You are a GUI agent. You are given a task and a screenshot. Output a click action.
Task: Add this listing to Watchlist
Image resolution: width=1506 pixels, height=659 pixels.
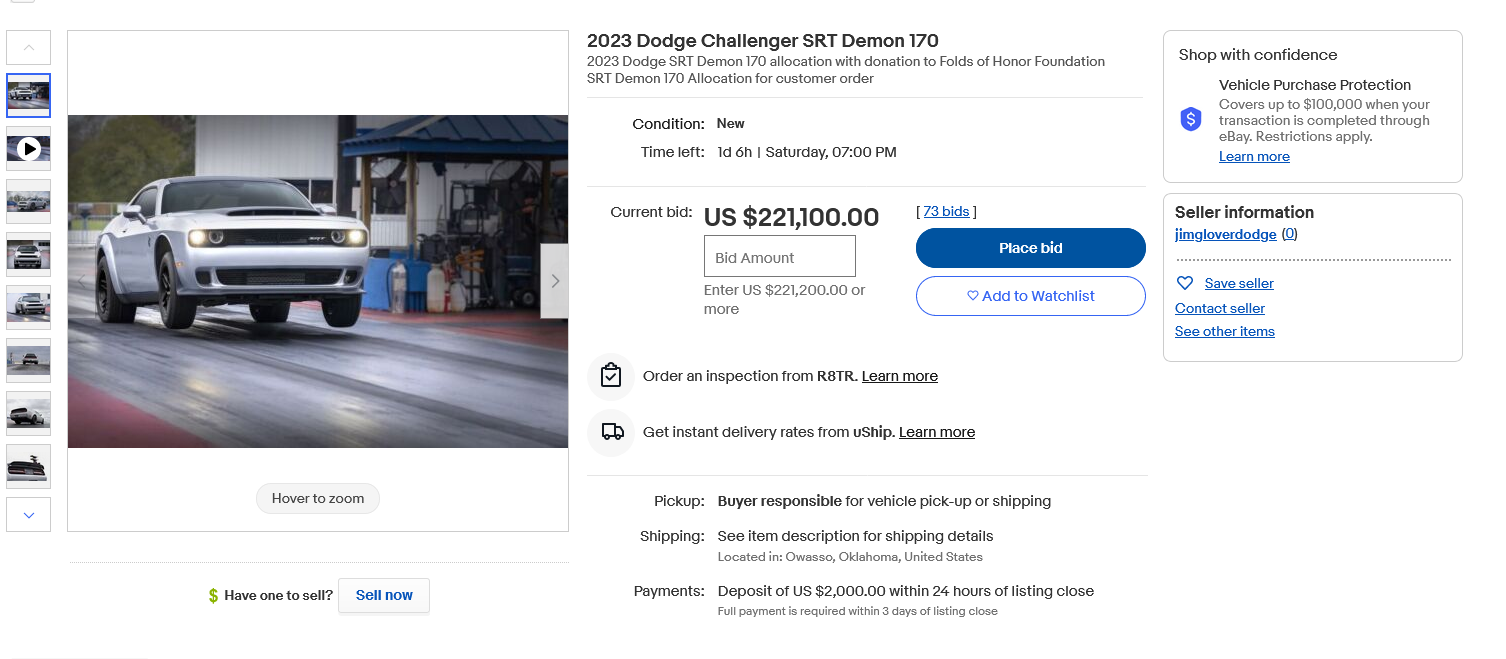1030,296
